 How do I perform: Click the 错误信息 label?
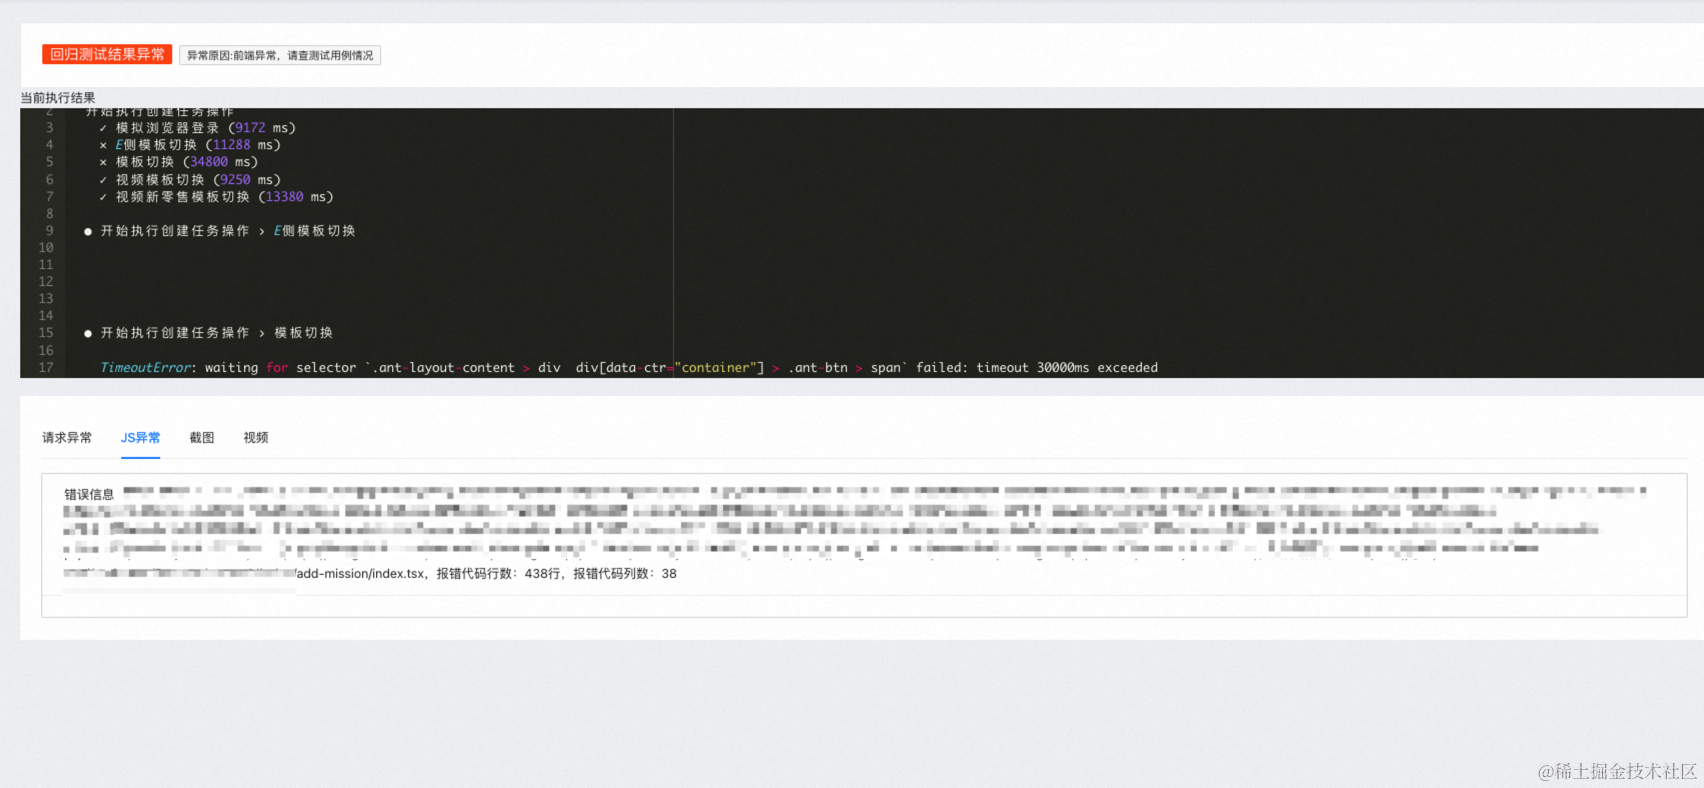pyautogui.click(x=89, y=495)
